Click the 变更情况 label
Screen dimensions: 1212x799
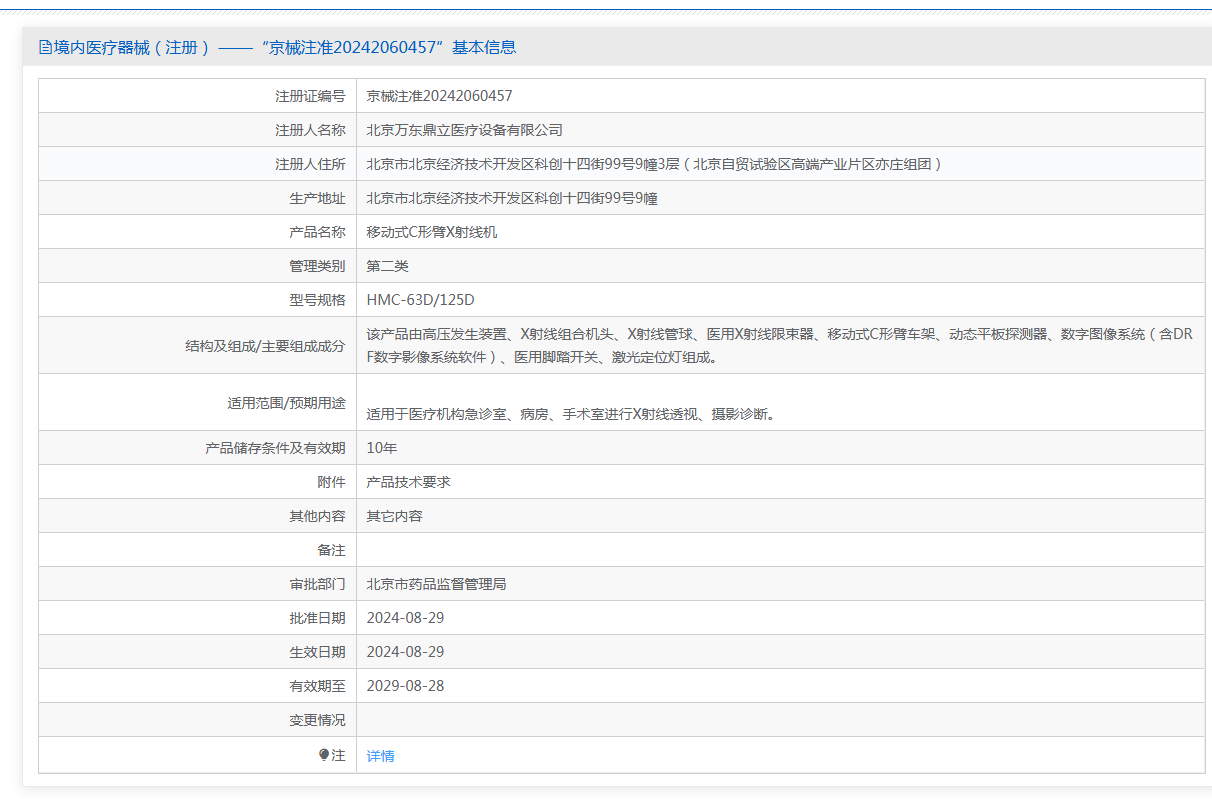(x=317, y=720)
